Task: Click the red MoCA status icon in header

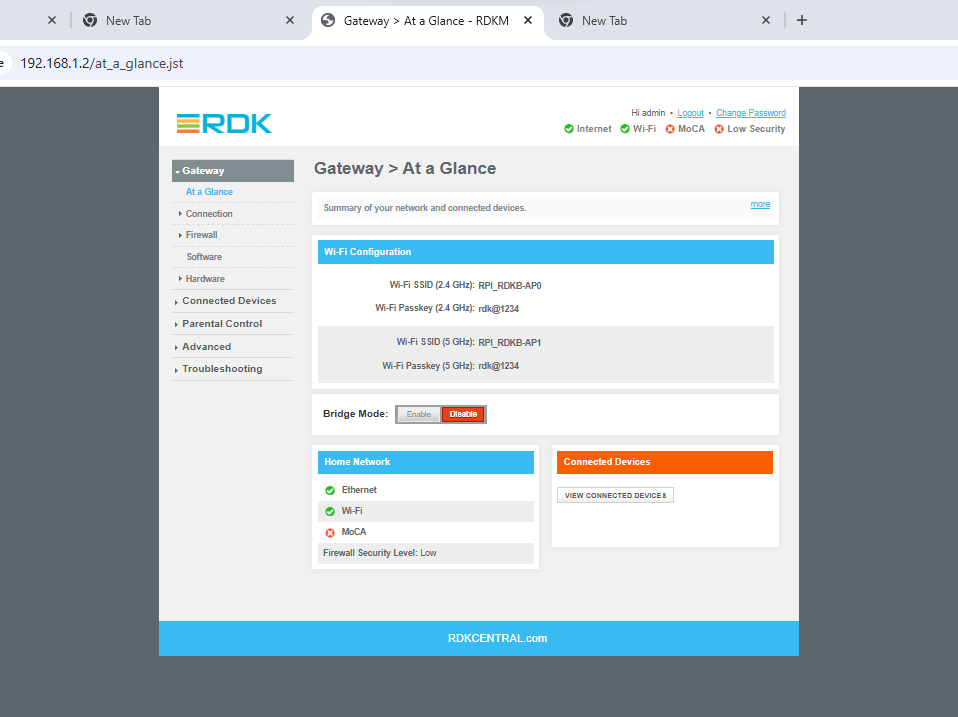Action: click(670, 129)
